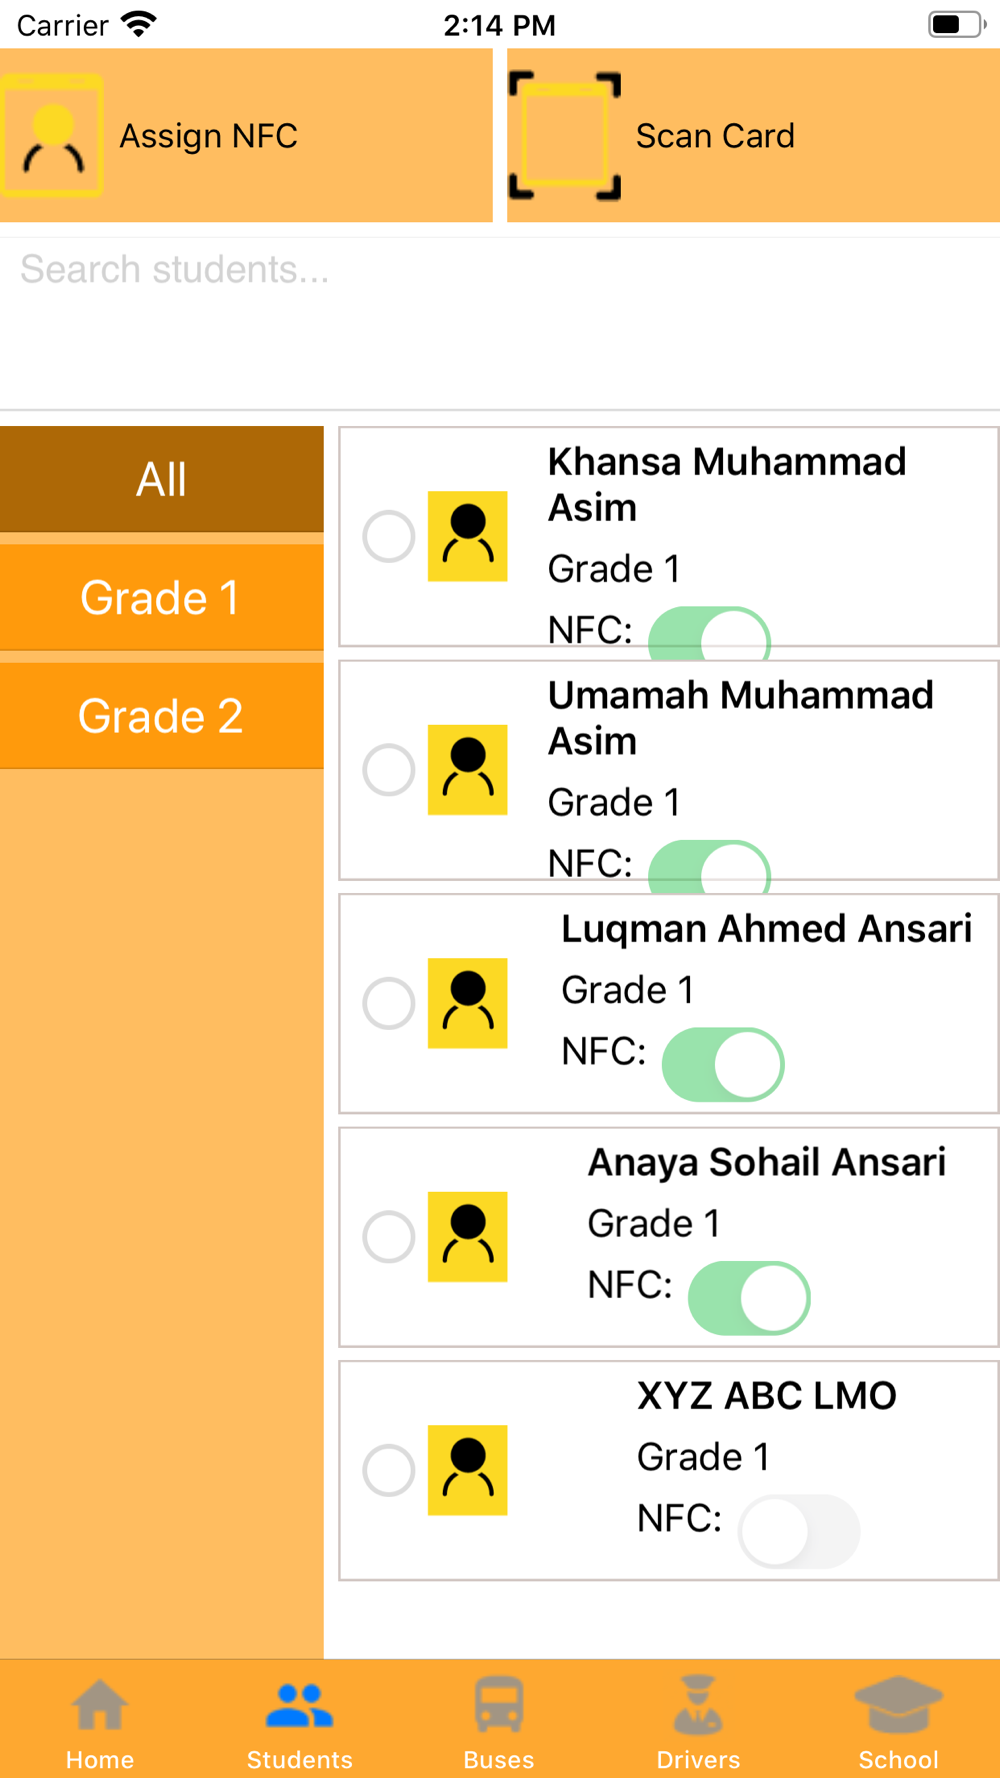1000x1778 pixels.
Task: Enable NFC toggle for XYZ ABC LMO
Action: point(799,1531)
